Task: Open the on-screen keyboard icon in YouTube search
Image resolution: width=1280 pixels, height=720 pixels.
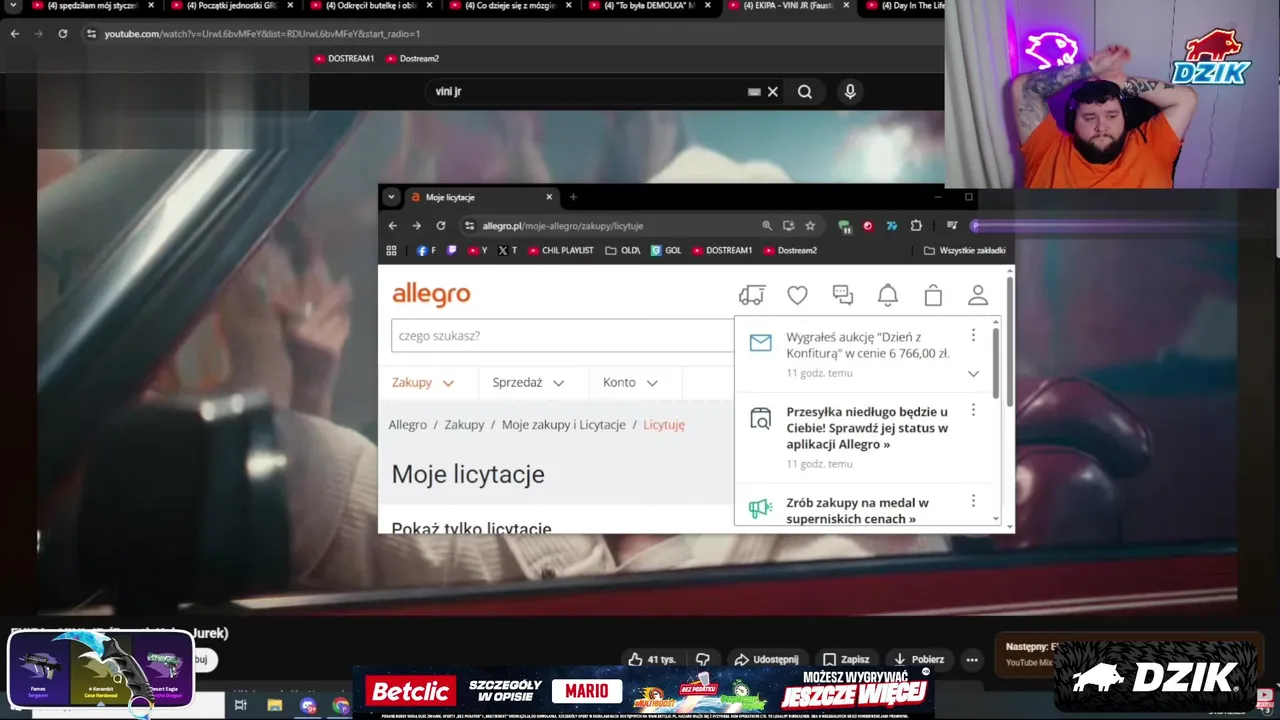Action: pyautogui.click(x=754, y=91)
